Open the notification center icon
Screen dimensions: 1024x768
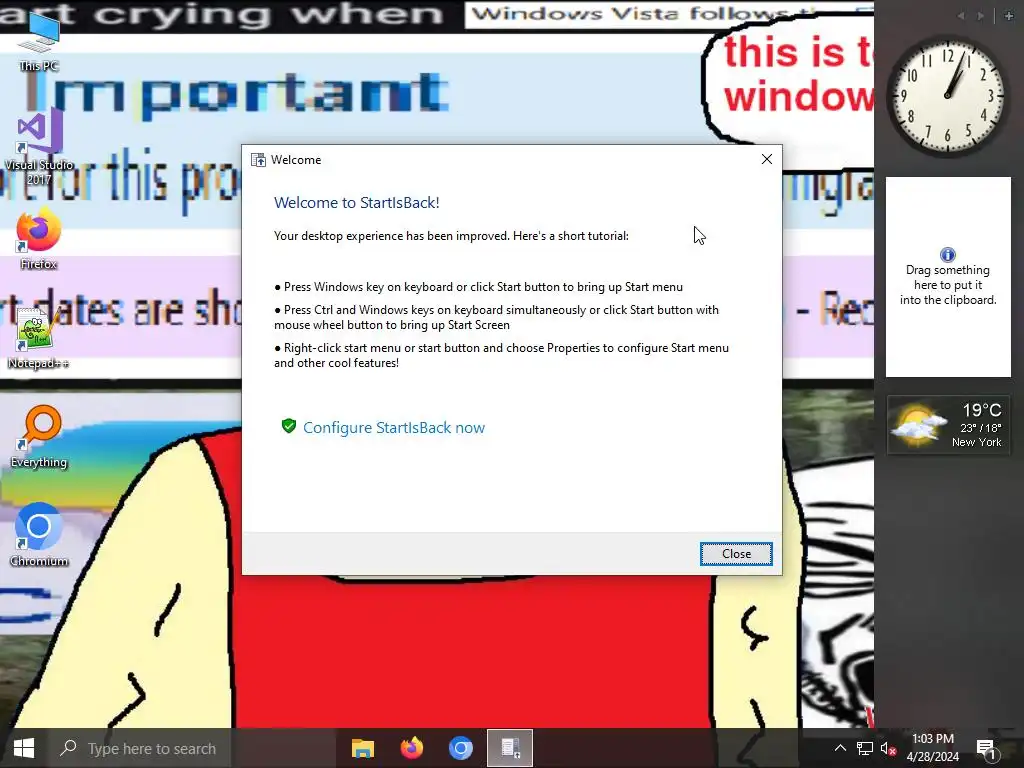tap(985, 749)
